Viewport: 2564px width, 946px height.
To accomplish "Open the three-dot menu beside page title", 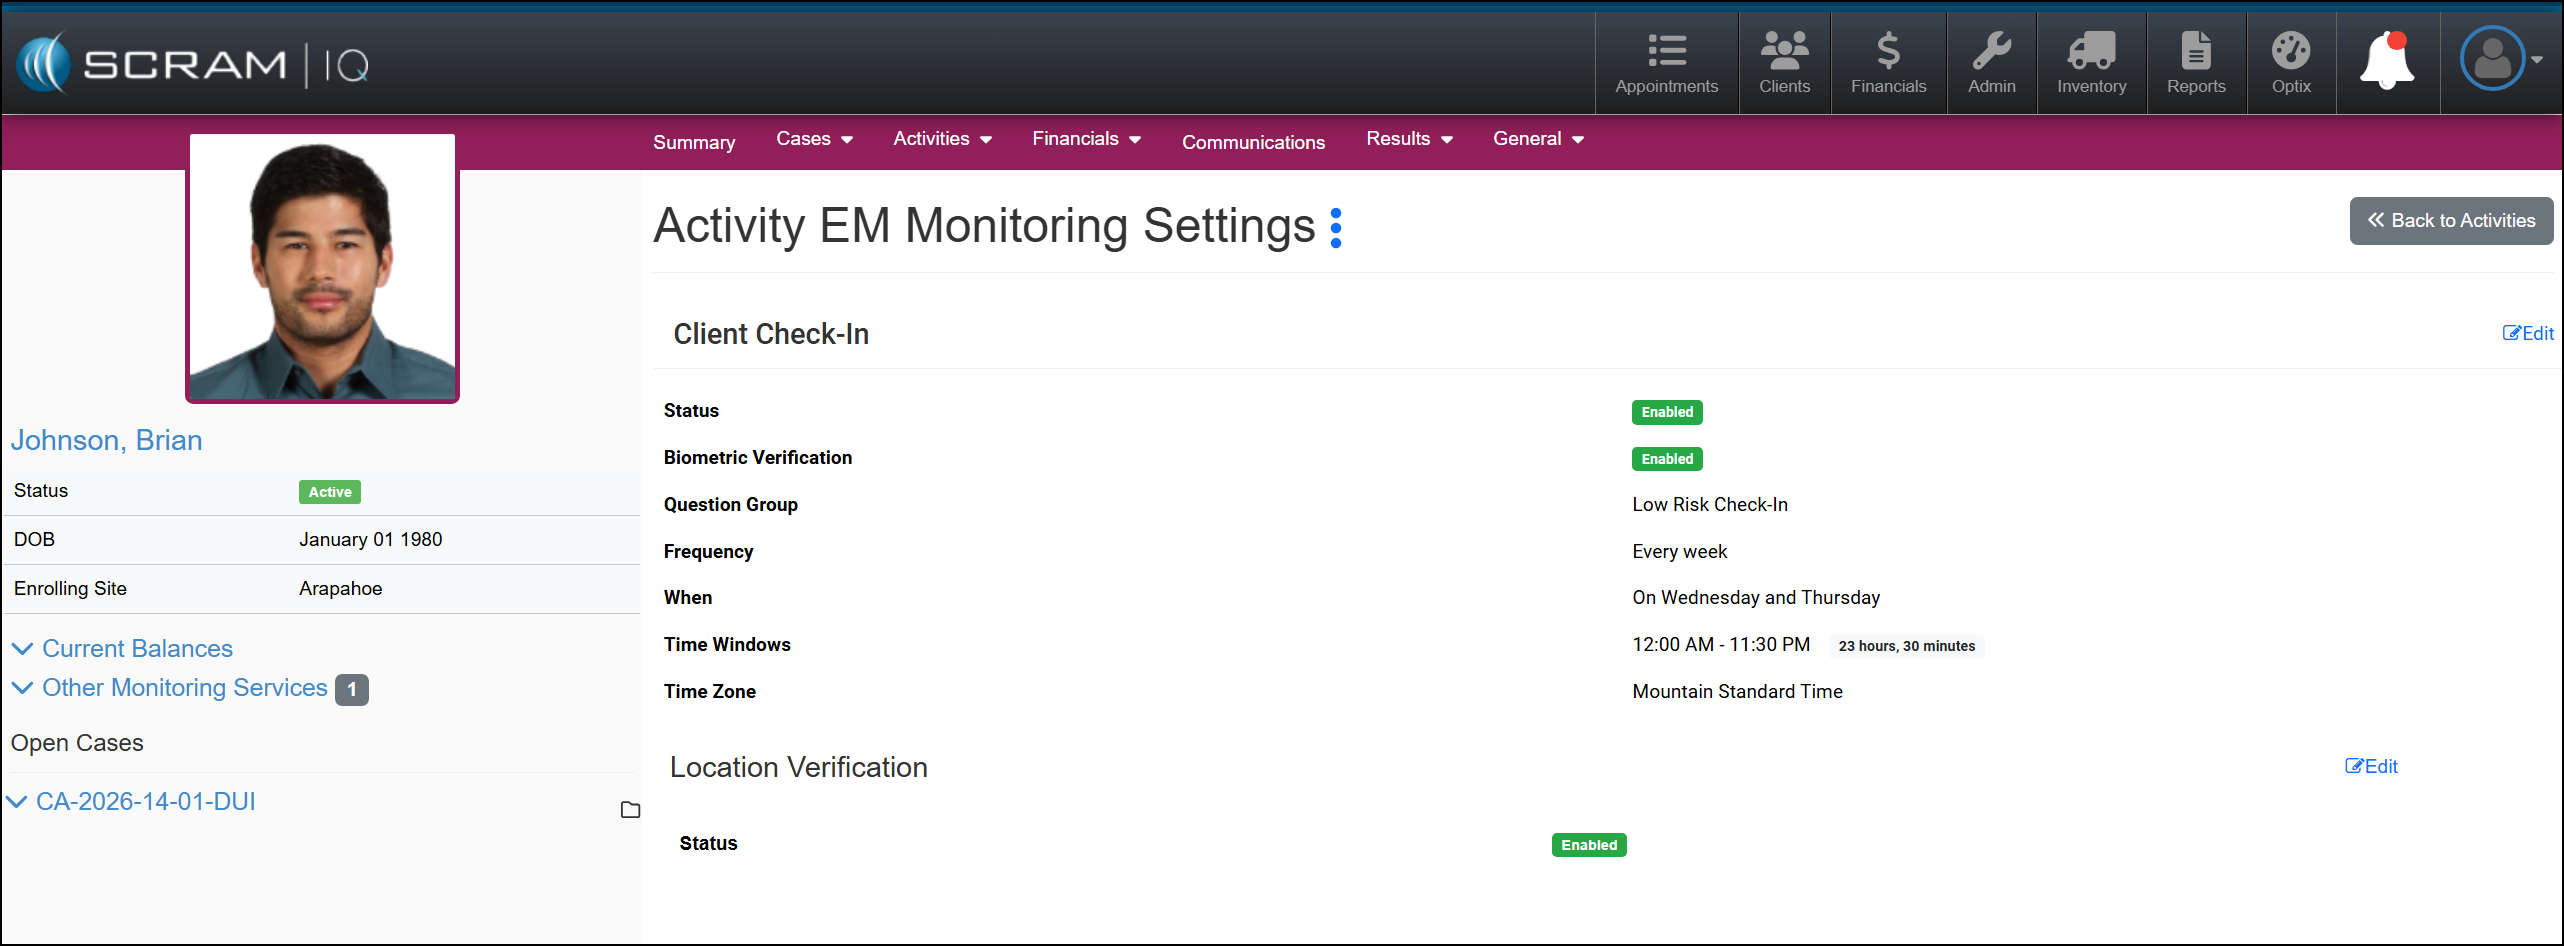I will (x=1336, y=228).
